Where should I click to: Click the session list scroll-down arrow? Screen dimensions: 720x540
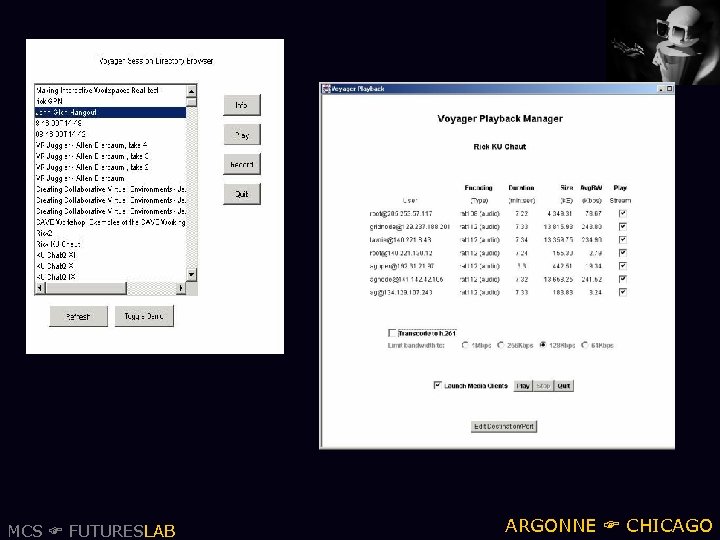point(191,275)
